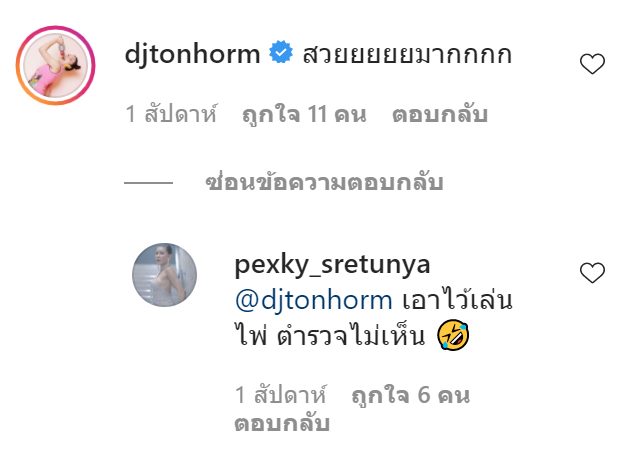
Task: Click the blue verified badge beside djtonhorm
Action: coord(281,52)
